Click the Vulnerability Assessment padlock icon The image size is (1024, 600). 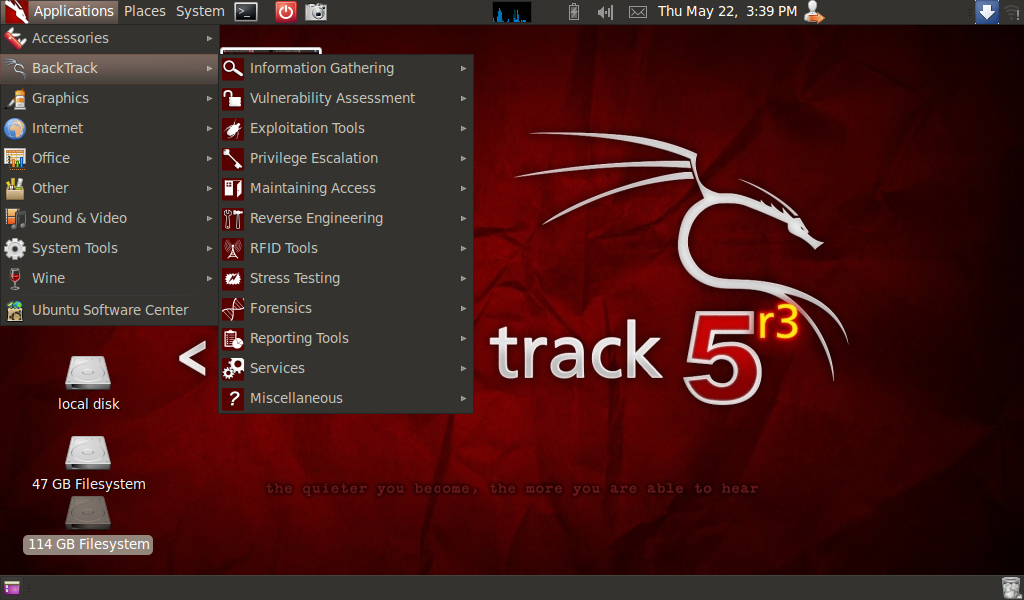pyautogui.click(x=233, y=98)
